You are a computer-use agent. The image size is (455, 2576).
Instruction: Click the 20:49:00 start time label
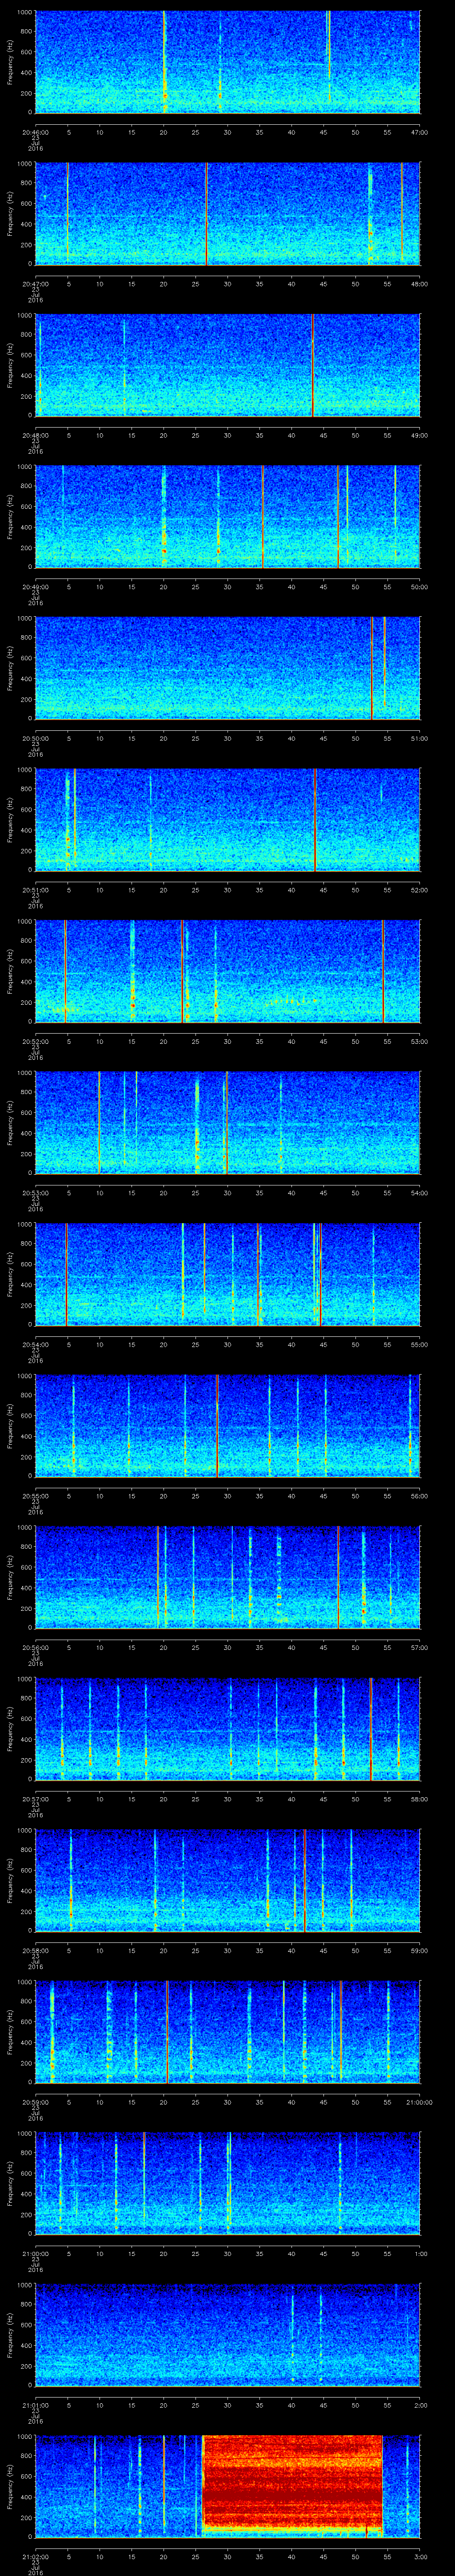pyautogui.click(x=35, y=587)
